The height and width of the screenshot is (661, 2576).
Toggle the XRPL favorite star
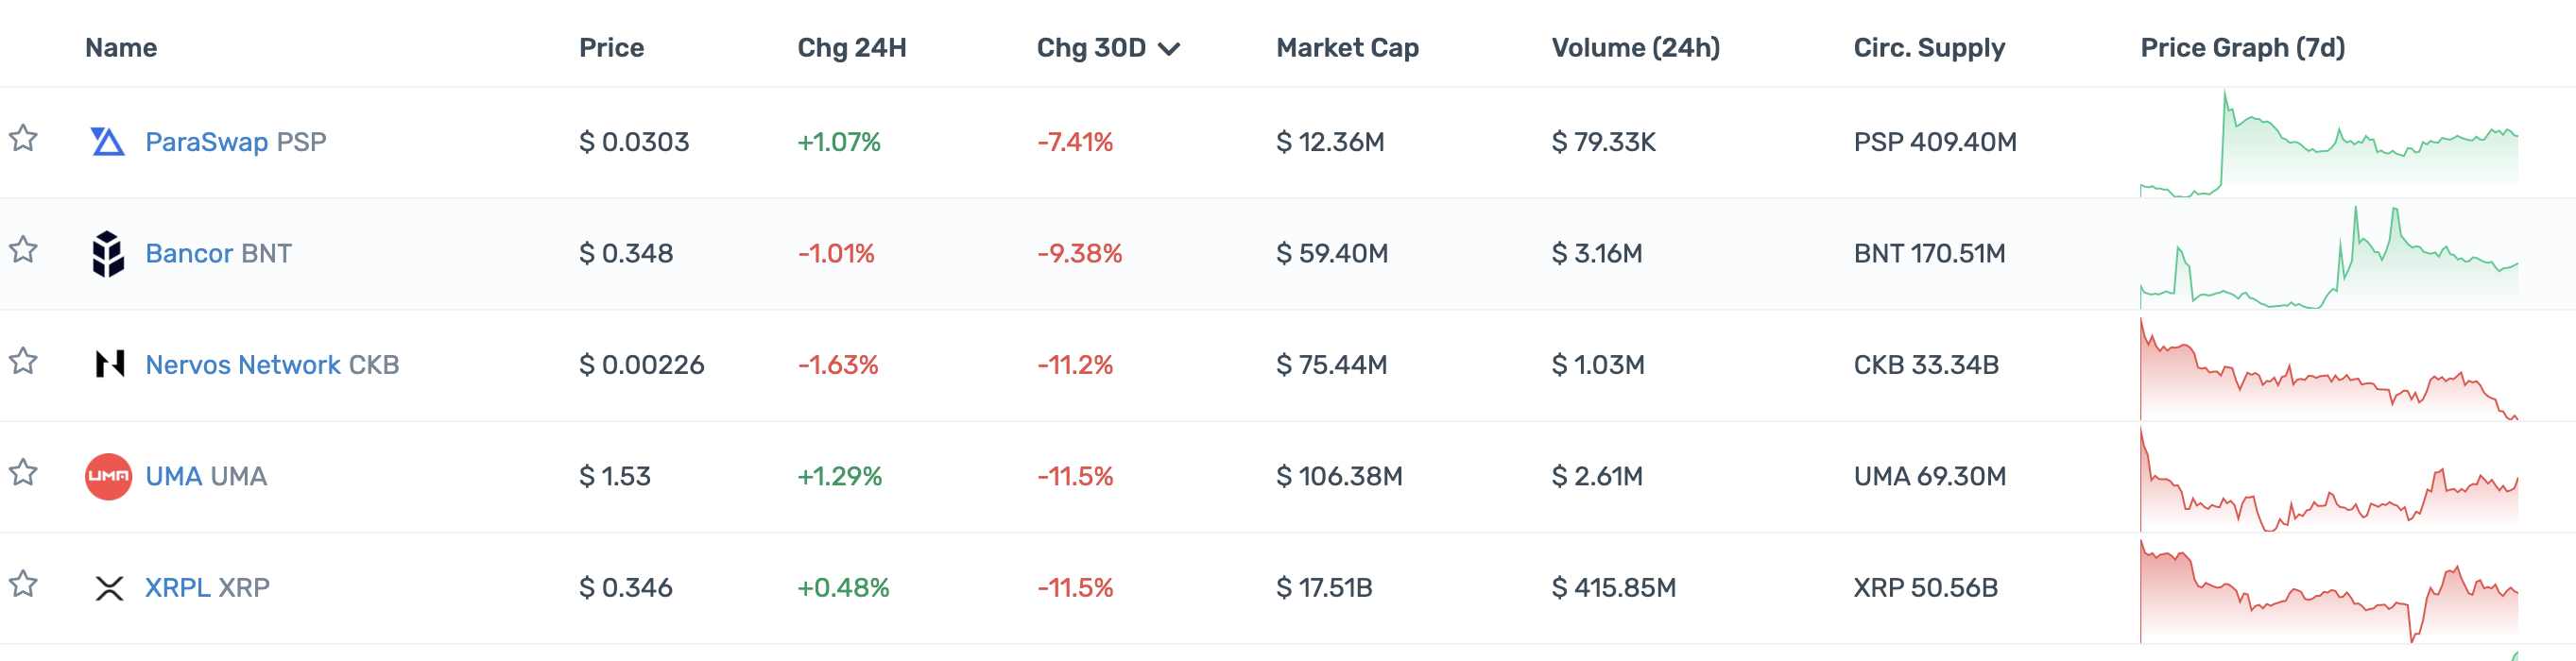coord(24,583)
